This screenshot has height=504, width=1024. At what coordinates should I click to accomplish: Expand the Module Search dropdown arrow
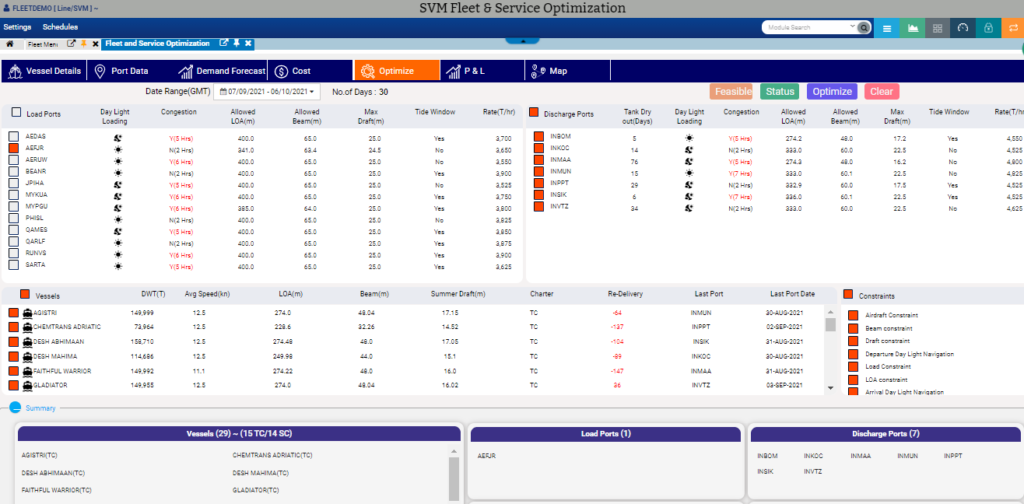coord(852,28)
